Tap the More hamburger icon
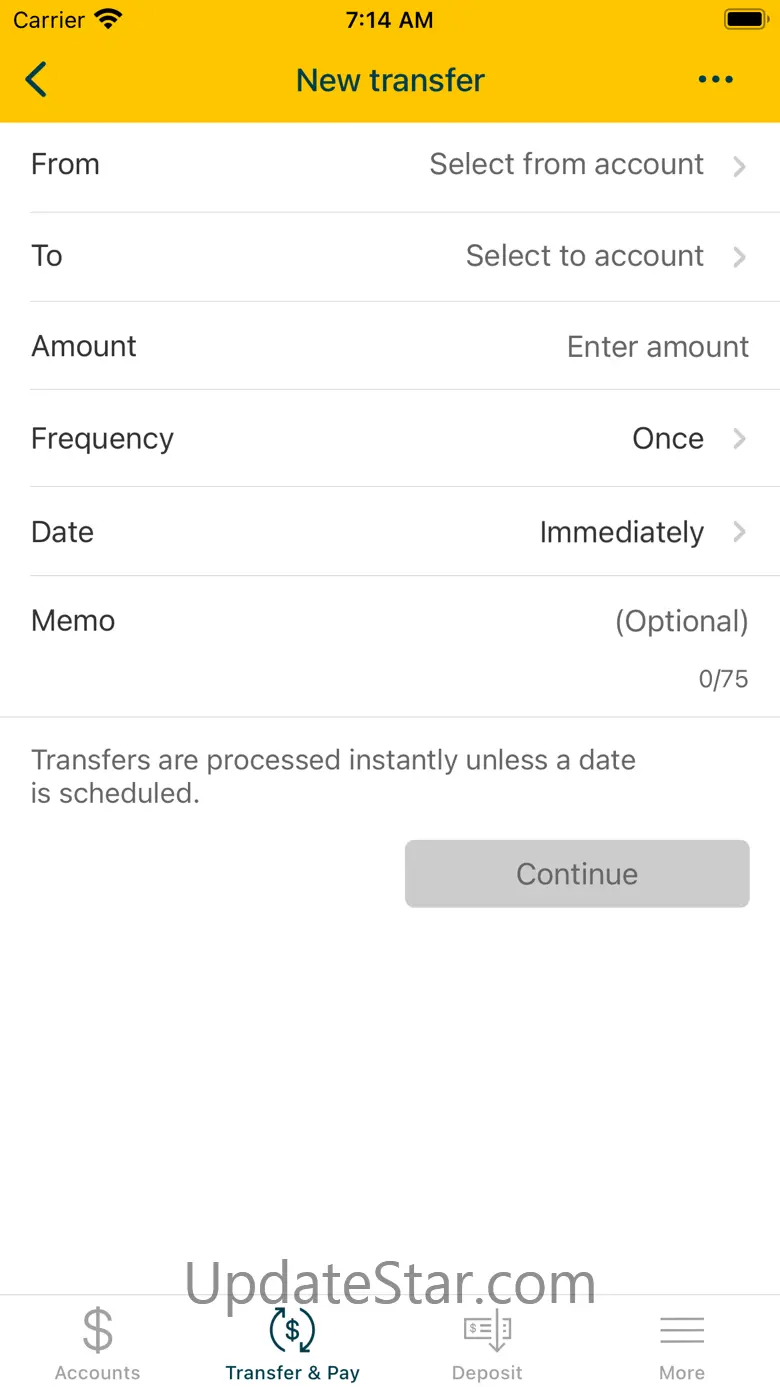The image size is (780, 1387). coord(682,1330)
